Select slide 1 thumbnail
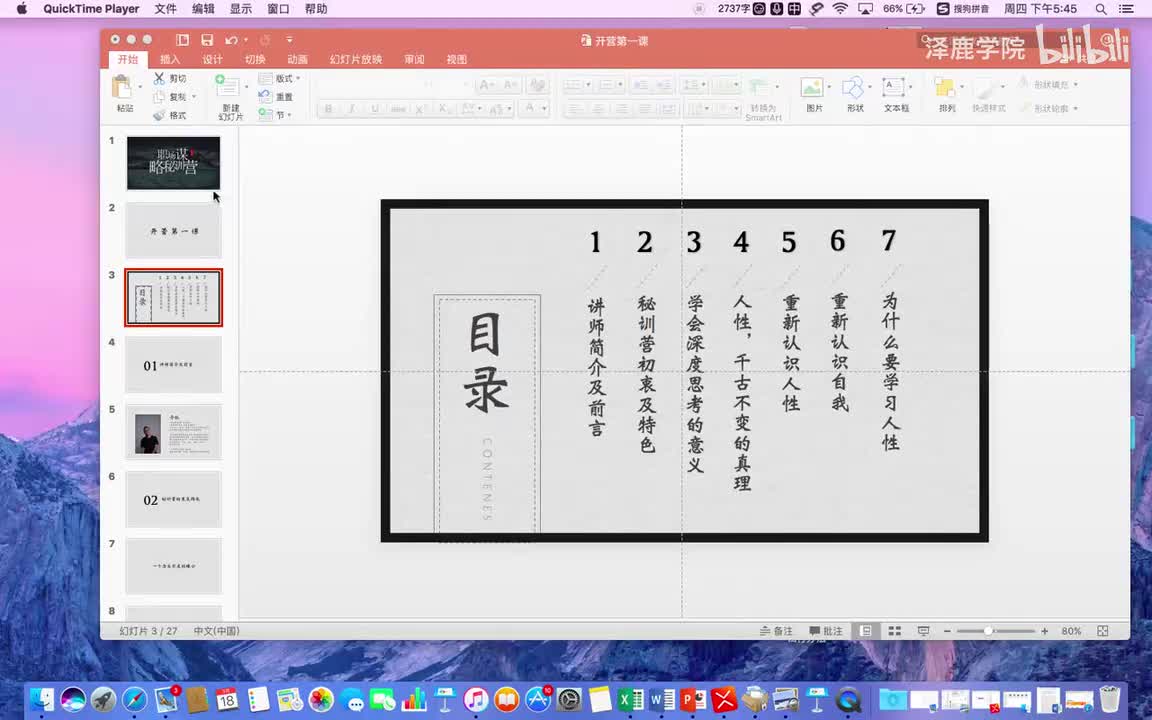This screenshot has height=720, width=1152. (173, 163)
